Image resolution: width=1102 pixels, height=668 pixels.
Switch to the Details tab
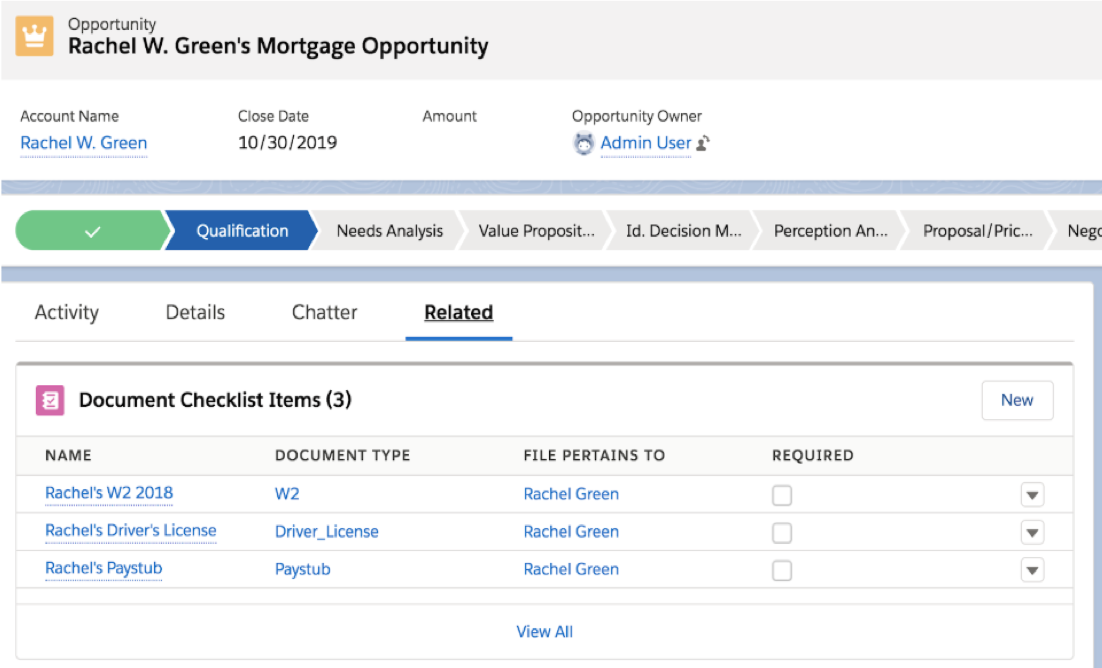pyautogui.click(x=194, y=312)
